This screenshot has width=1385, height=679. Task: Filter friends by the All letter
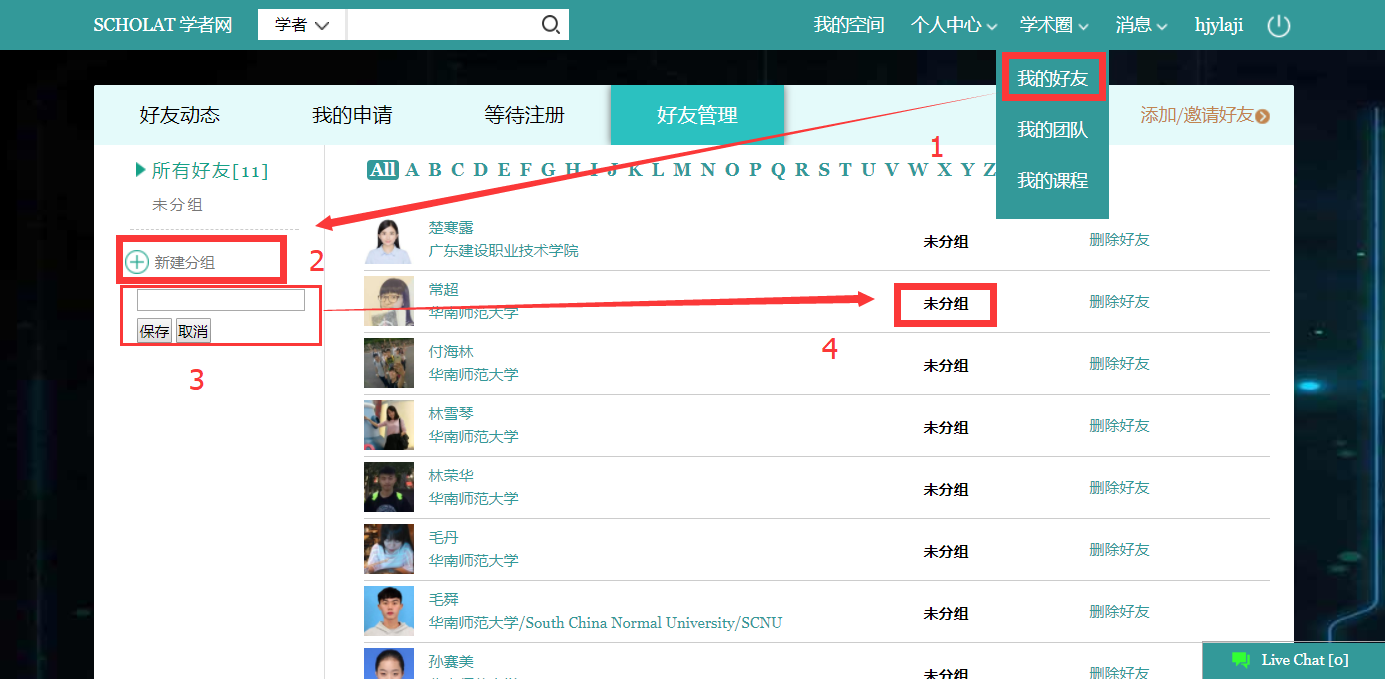[382, 170]
